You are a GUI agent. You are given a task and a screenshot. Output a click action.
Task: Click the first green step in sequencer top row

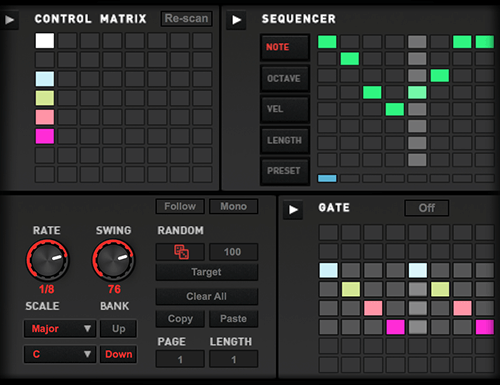point(327,42)
